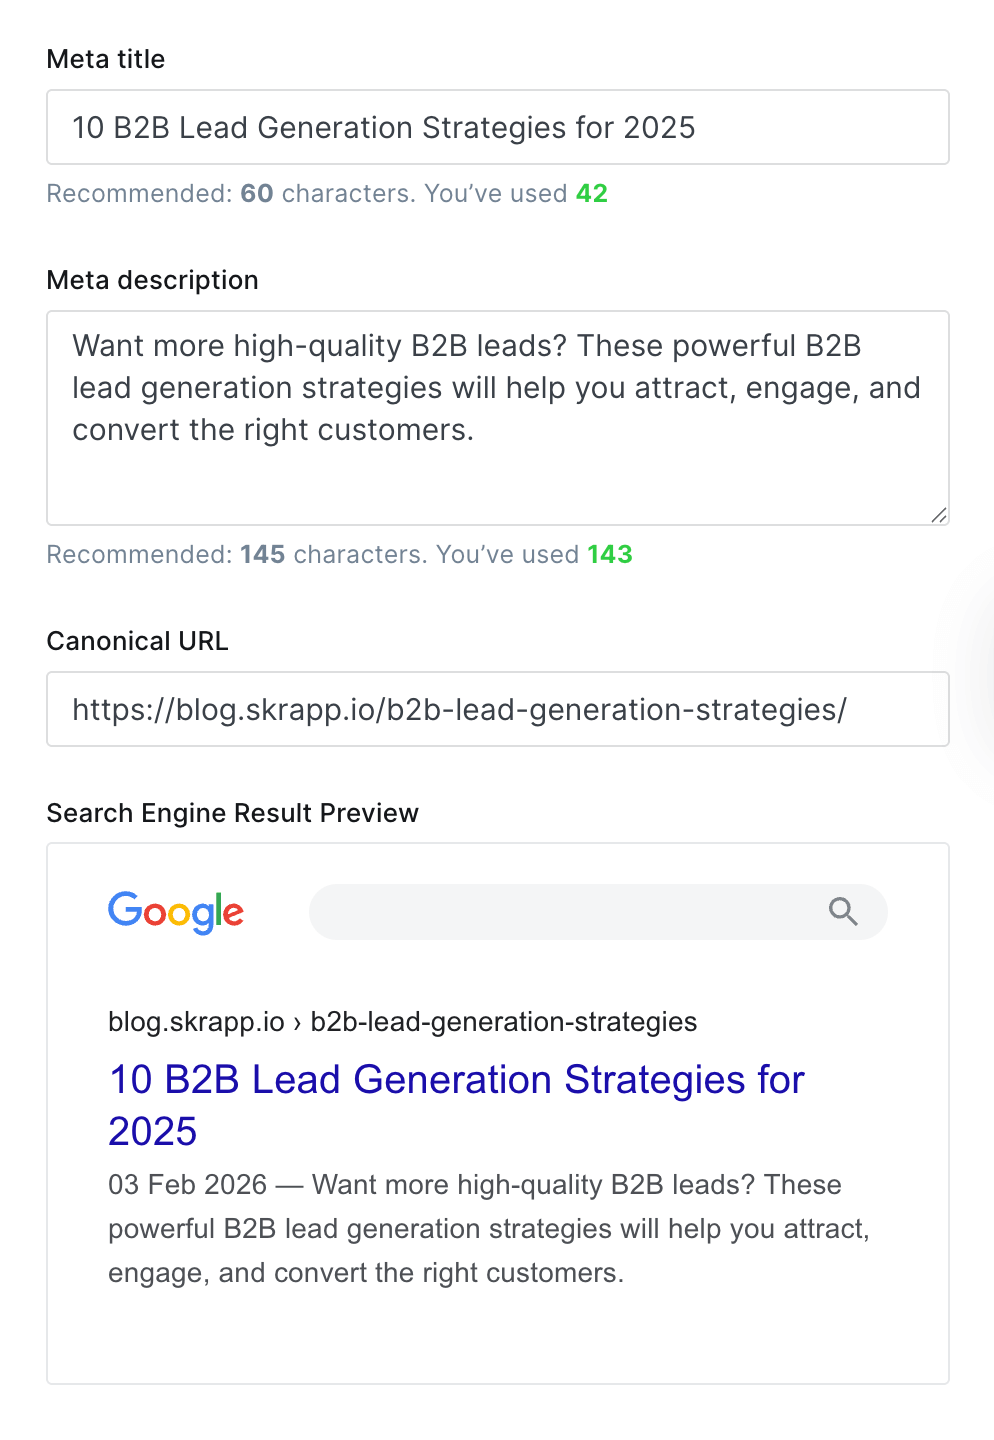
Task: Click the date '03 Feb 2026' in the snippet
Action: 188,1184
